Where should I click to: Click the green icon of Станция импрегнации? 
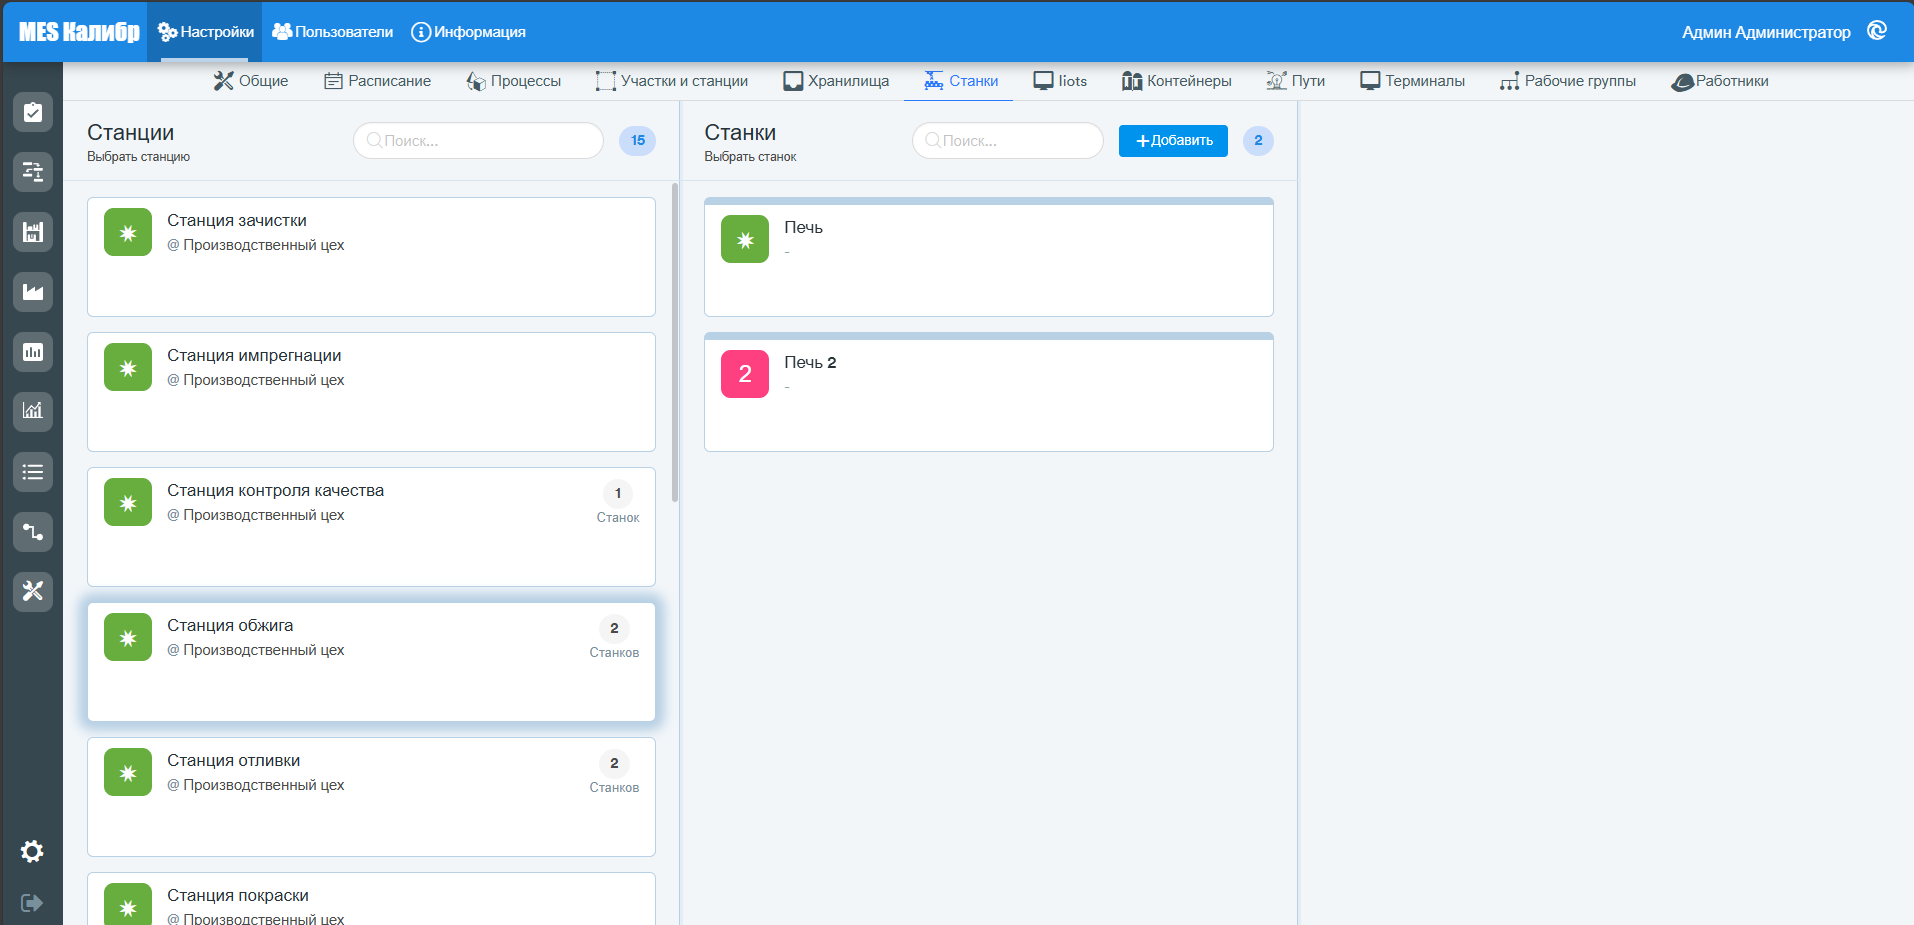[128, 367]
